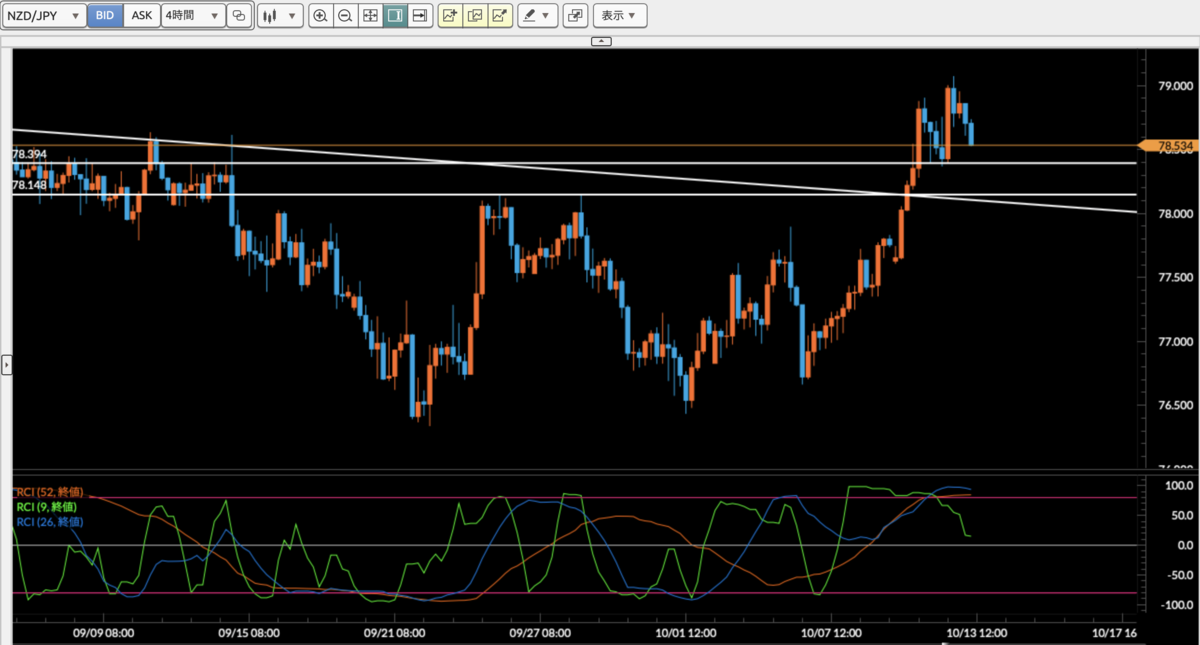Zoom in on the chart
The image size is (1200, 645).
320,16
